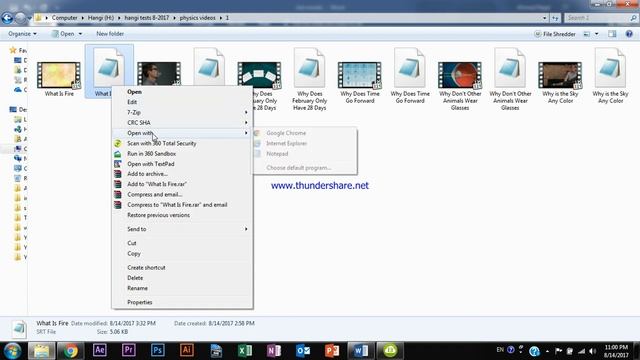Click the Computer breadcrumb
640x360 pixels.
[64, 18]
